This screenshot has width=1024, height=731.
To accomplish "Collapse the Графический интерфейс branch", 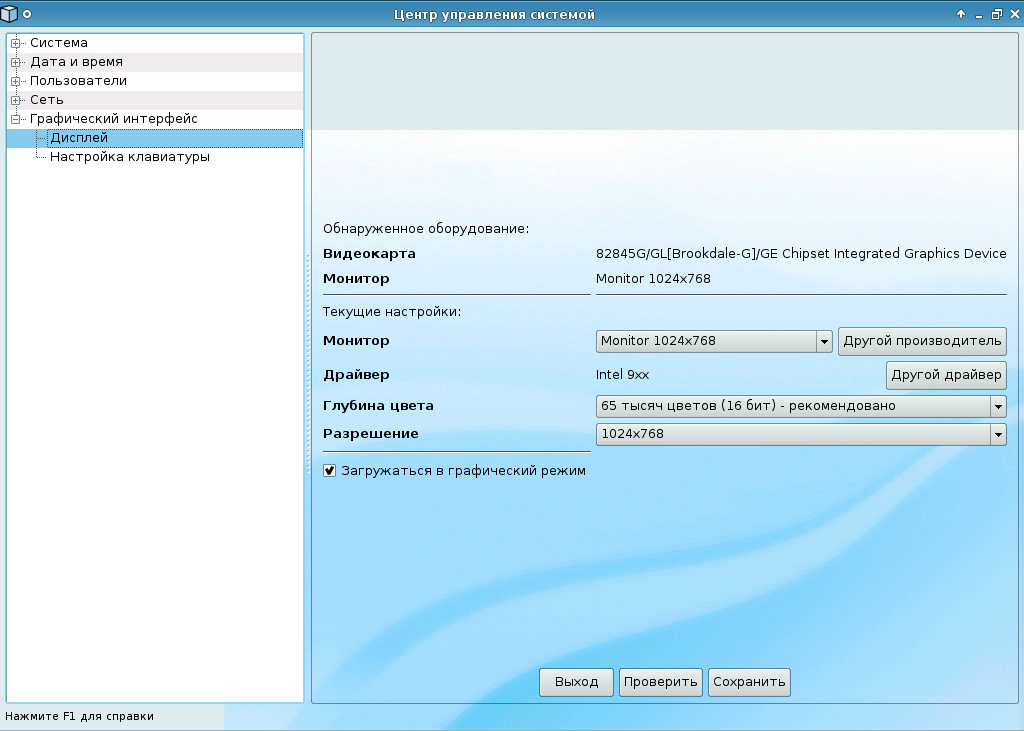I will [x=14, y=118].
